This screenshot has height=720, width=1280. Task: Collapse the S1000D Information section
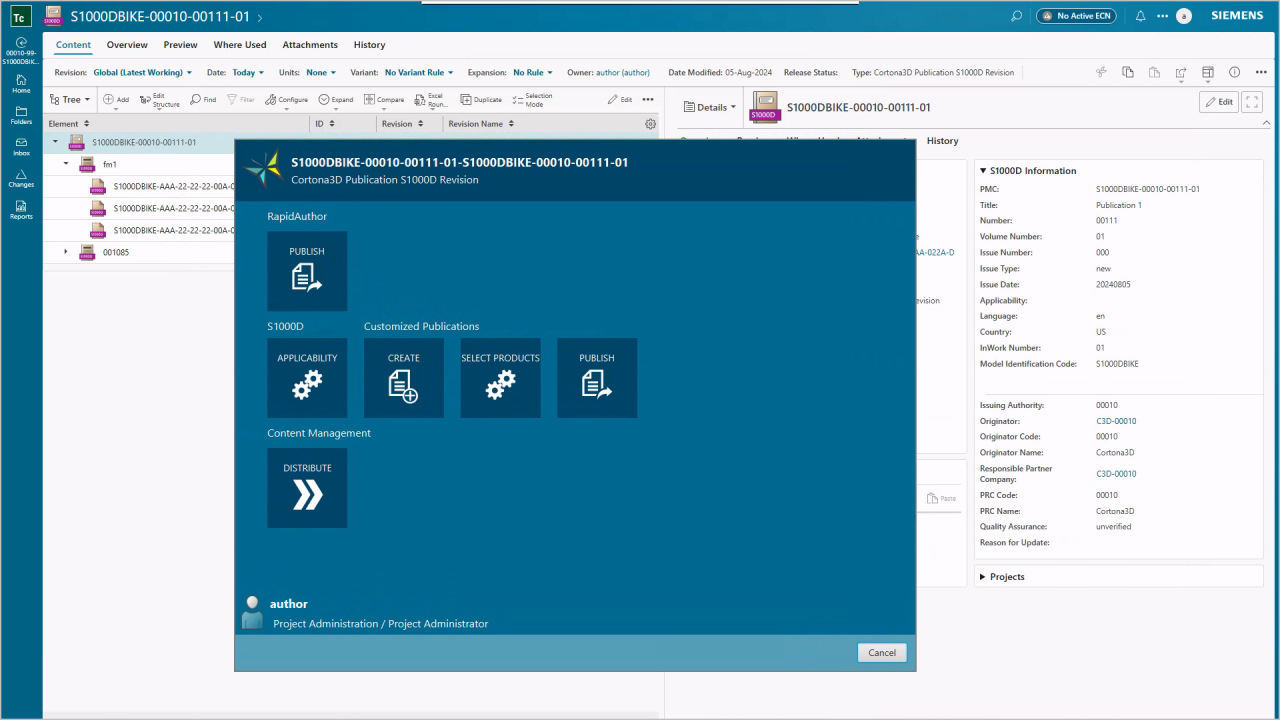(983, 171)
